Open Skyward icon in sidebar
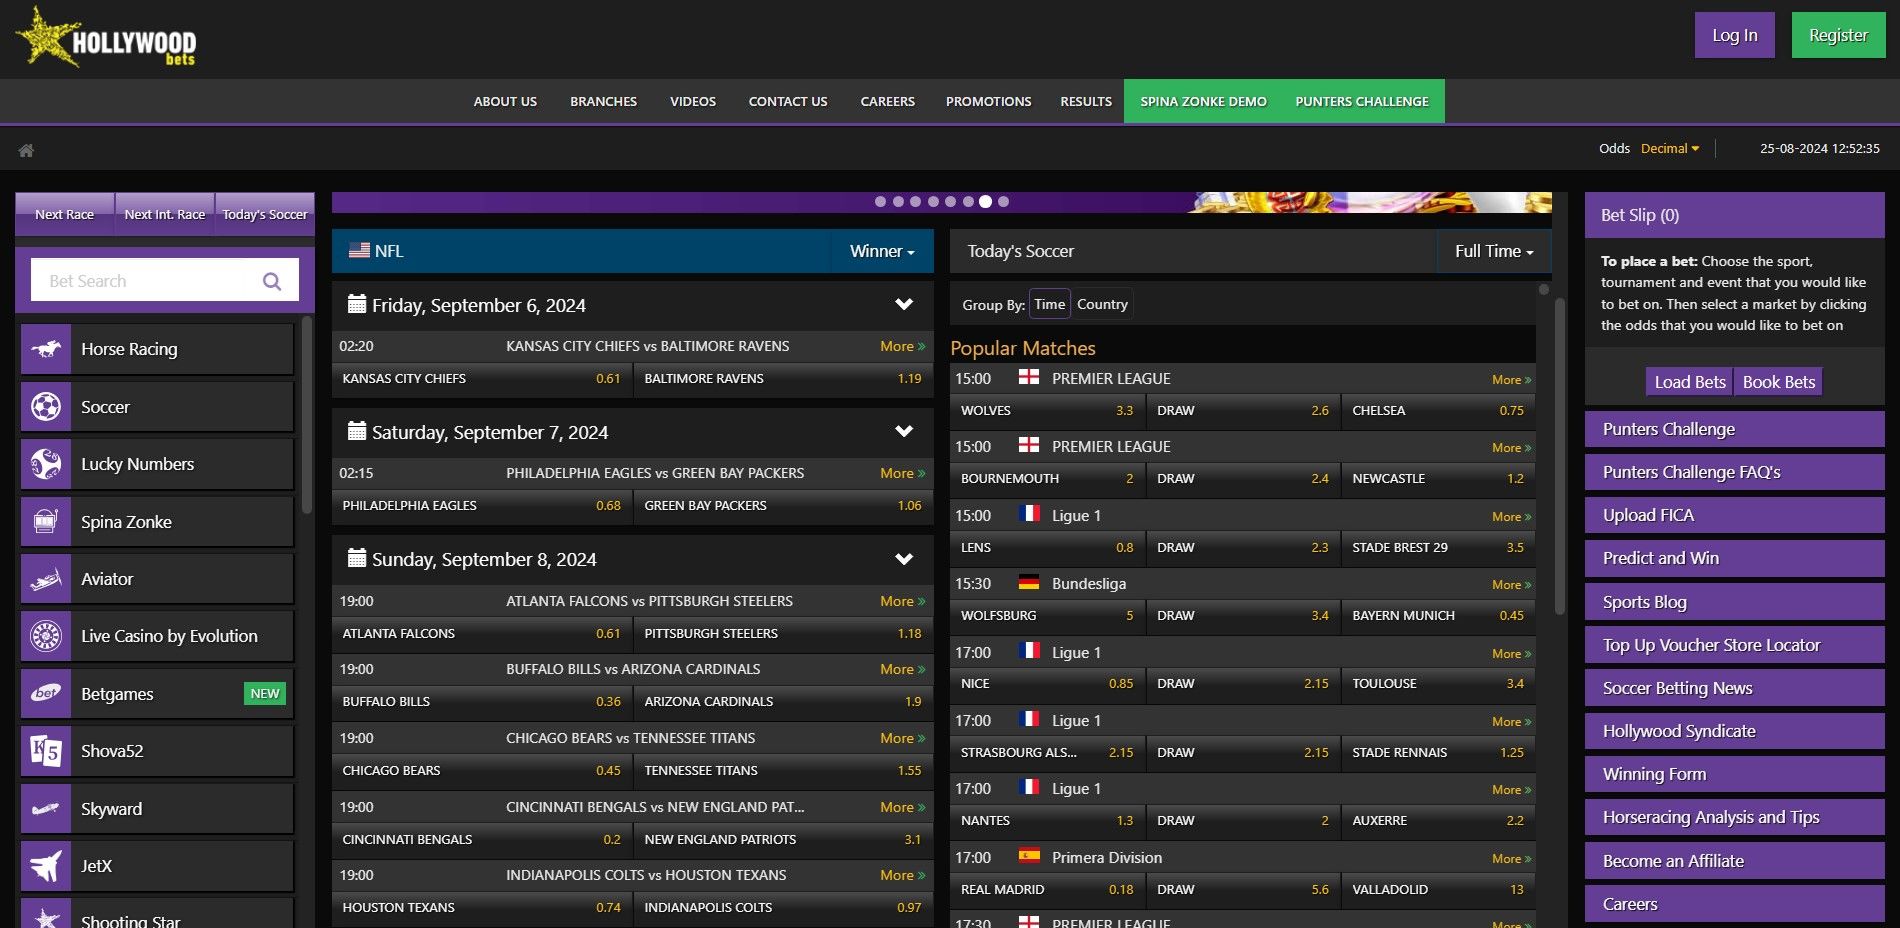Image resolution: width=1900 pixels, height=928 pixels. point(46,809)
